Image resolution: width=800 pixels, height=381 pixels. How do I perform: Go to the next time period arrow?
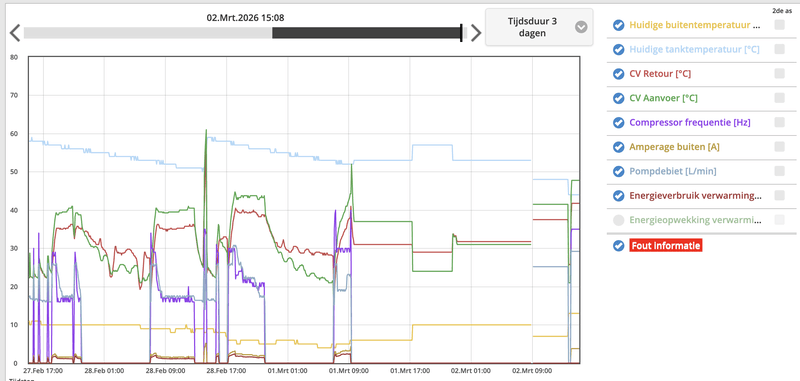point(476,33)
